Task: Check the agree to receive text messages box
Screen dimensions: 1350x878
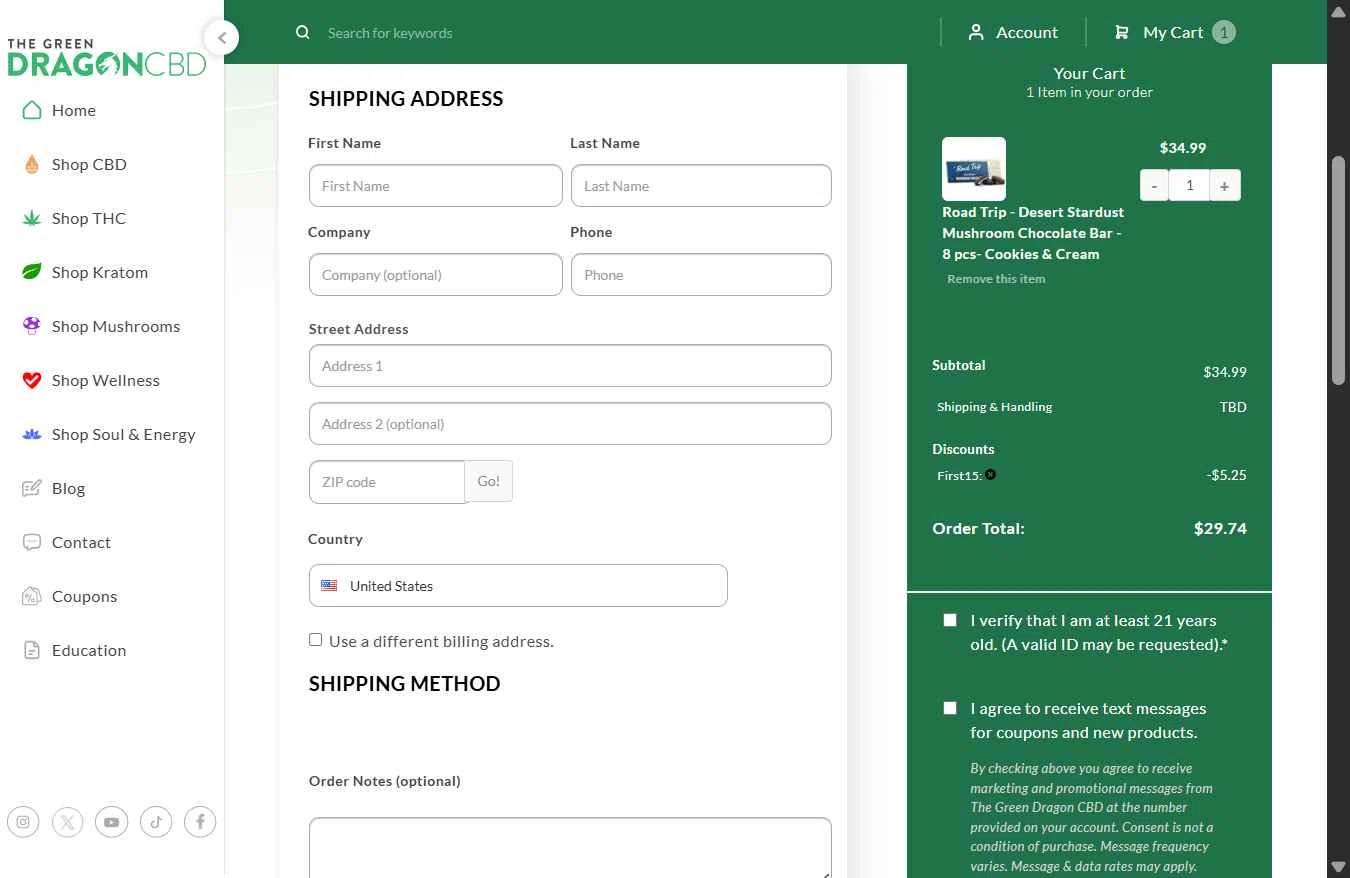Action: pos(950,708)
